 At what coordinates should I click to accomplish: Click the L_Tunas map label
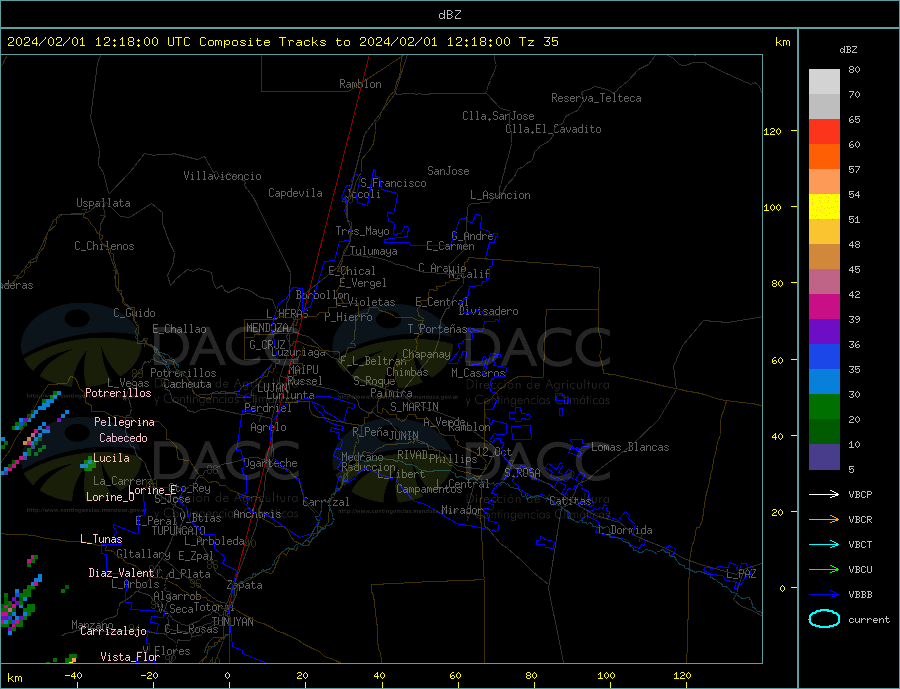[x=101, y=539]
